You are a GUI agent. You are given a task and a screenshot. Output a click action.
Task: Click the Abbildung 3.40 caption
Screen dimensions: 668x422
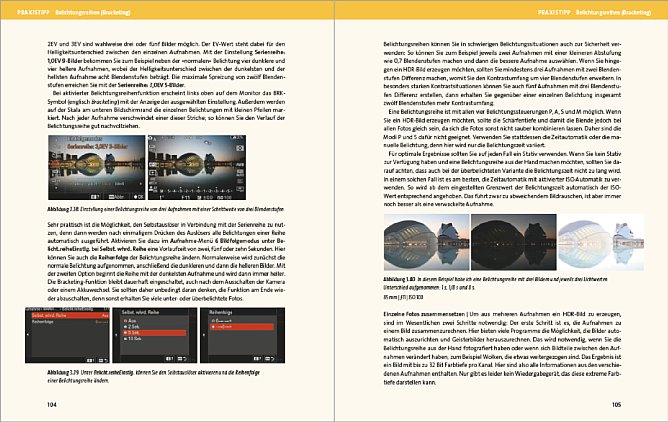495,283
